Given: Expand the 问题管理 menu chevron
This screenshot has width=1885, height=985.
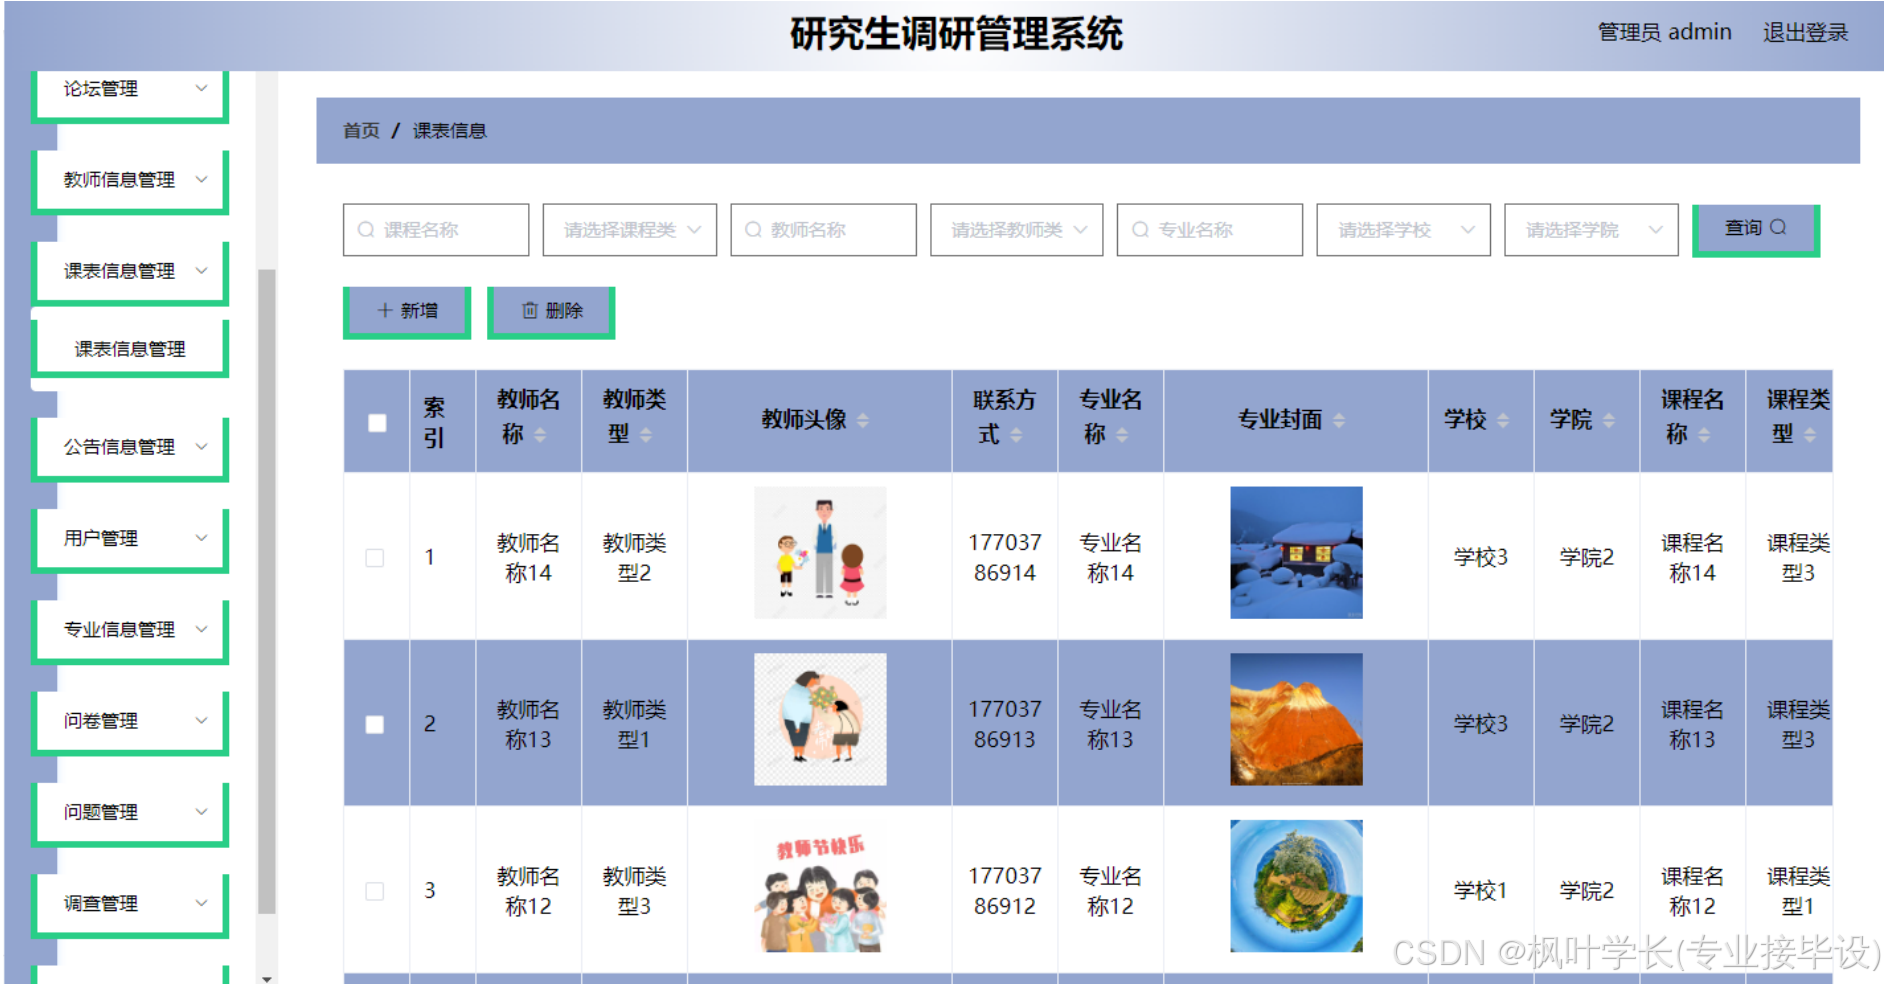Looking at the screenshot, I should (x=201, y=812).
